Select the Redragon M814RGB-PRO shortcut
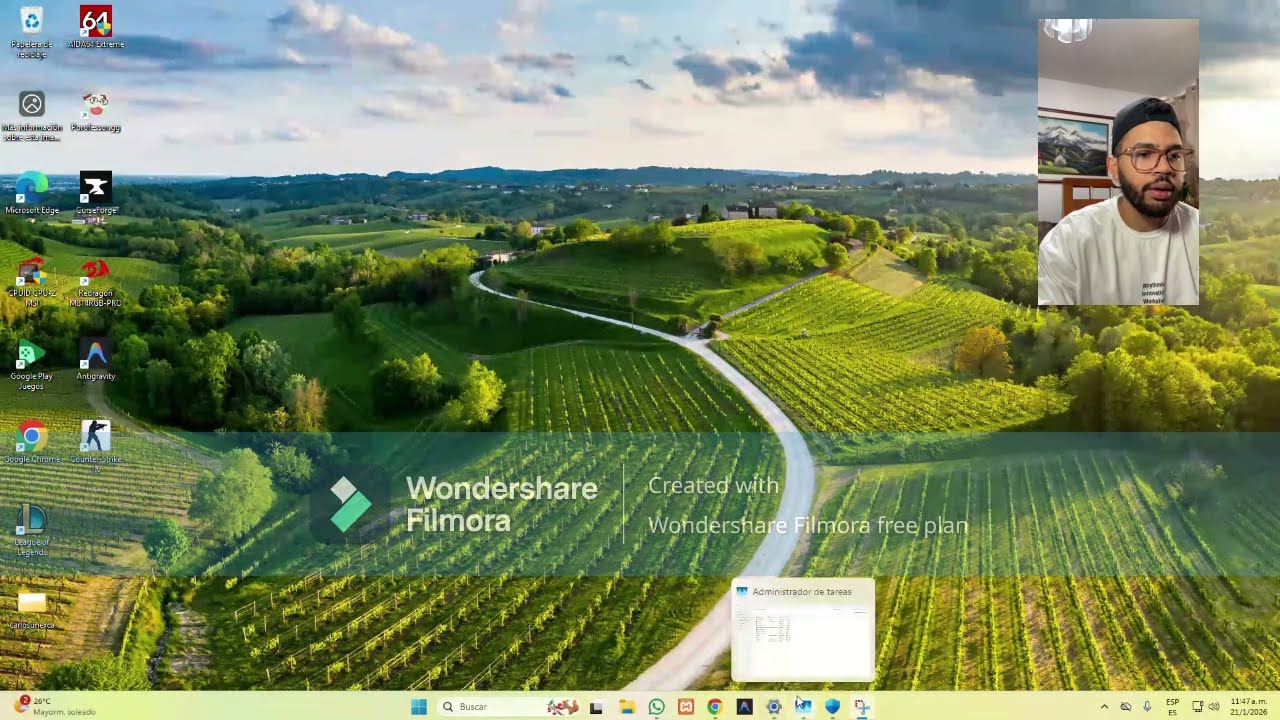 coord(96,282)
